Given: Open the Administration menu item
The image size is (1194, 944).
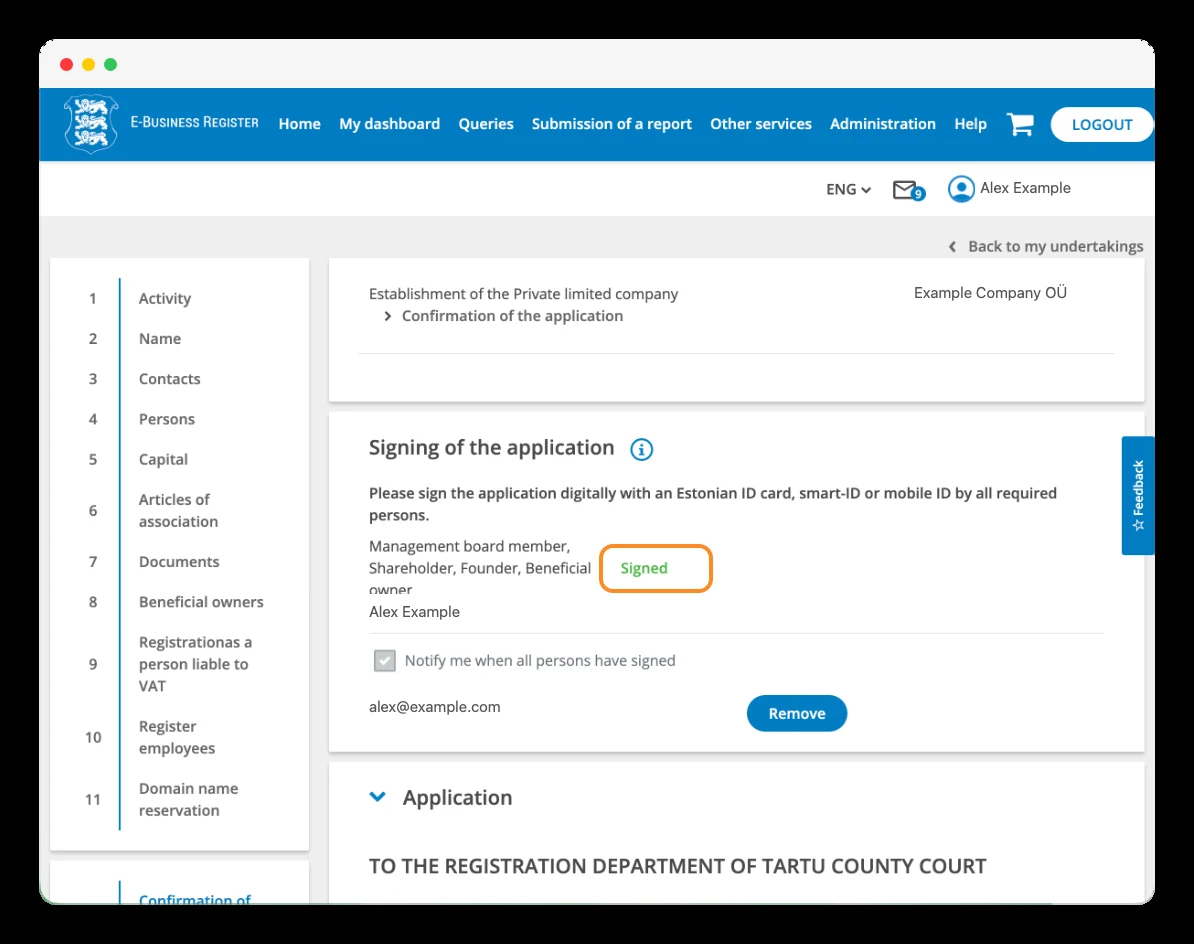Looking at the screenshot, I should [x=883, y=124].
